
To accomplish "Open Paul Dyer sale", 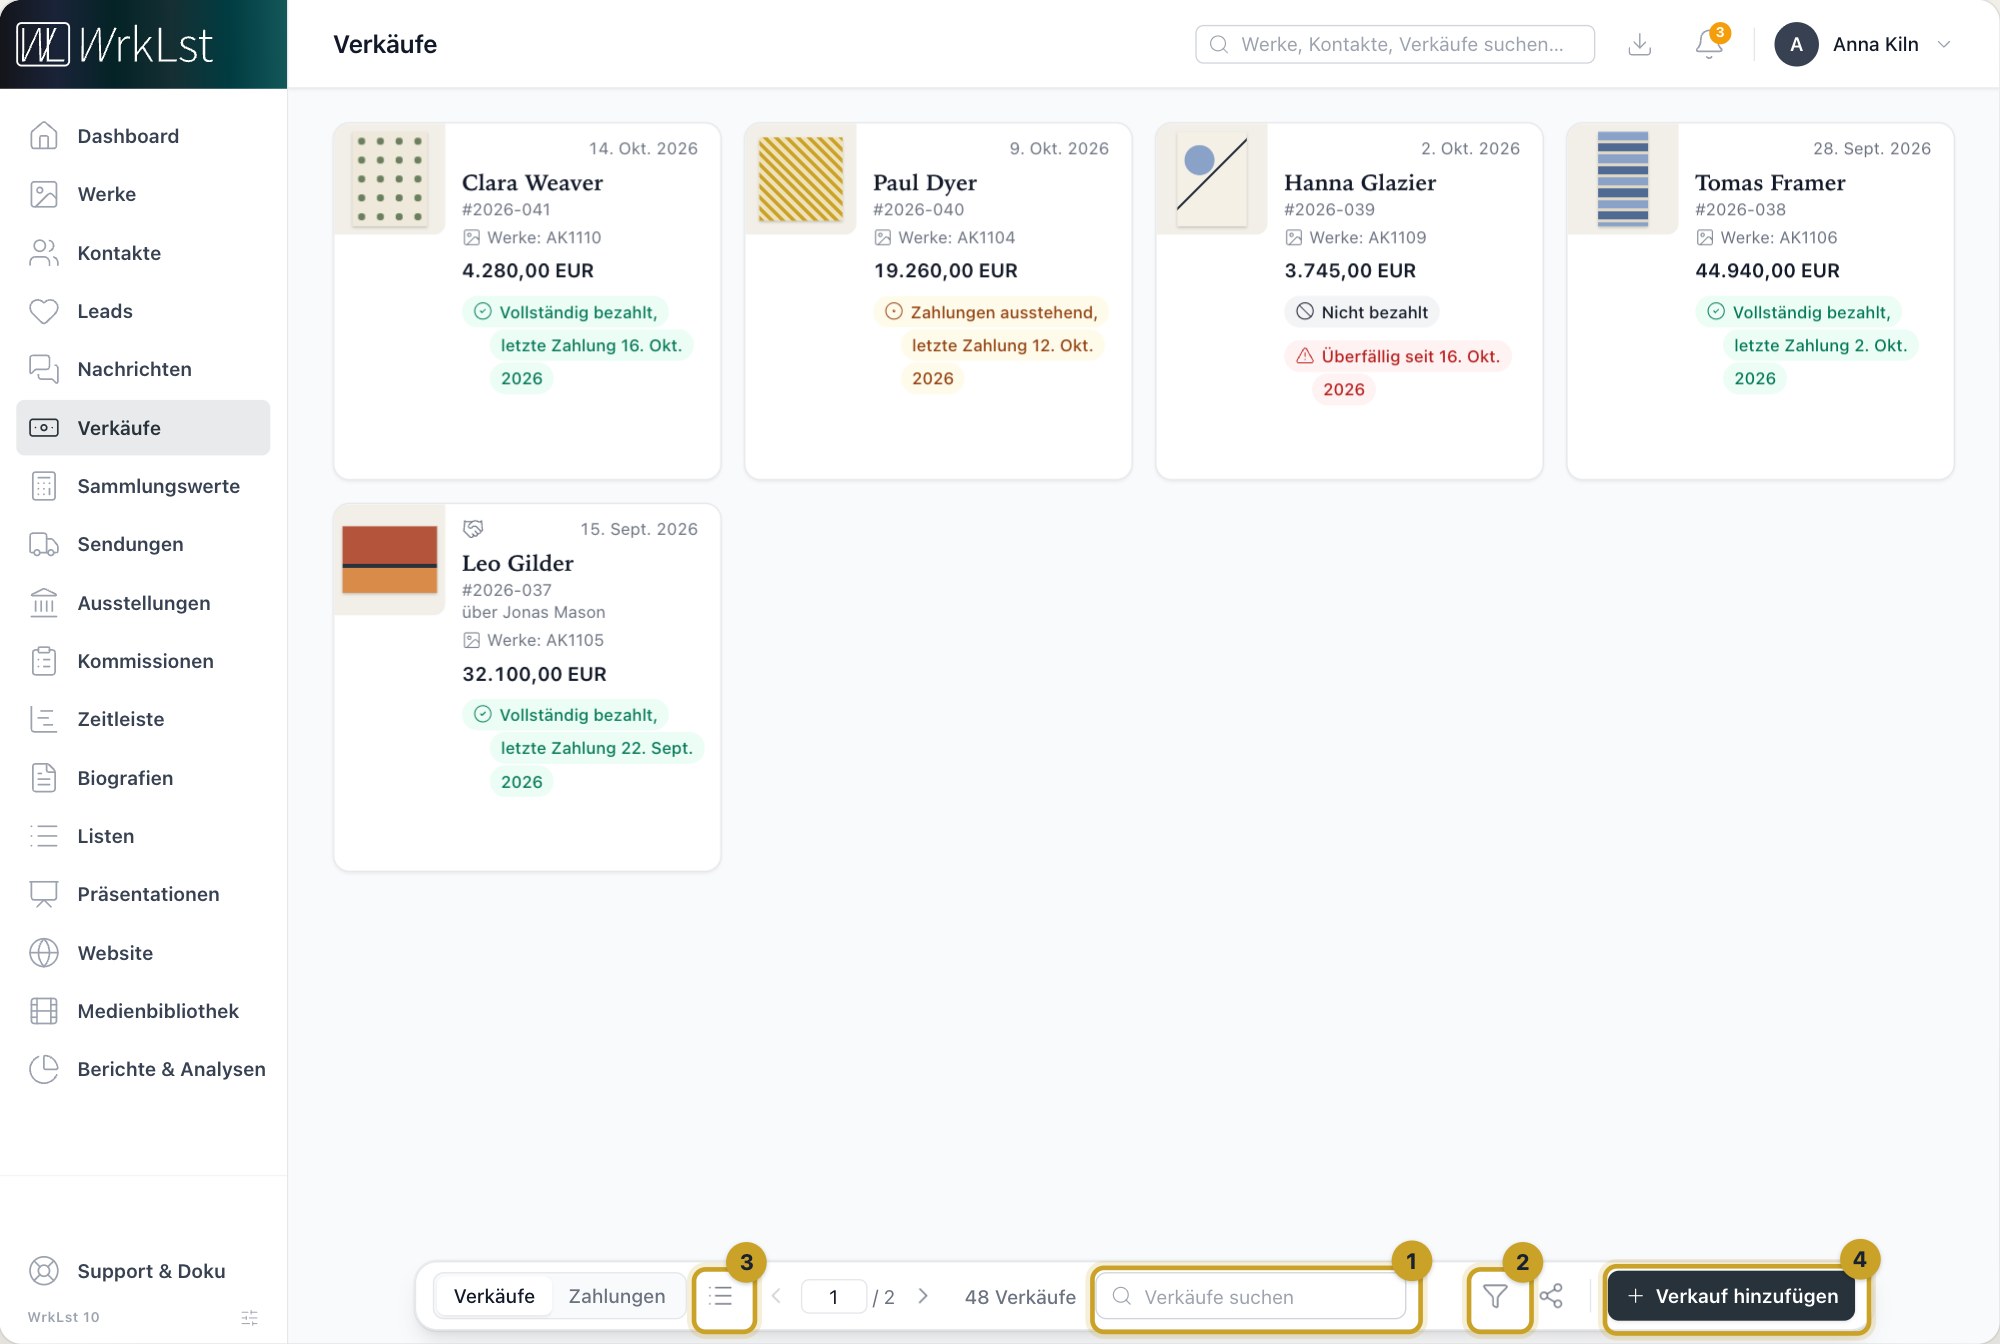I will coord(938,301).
